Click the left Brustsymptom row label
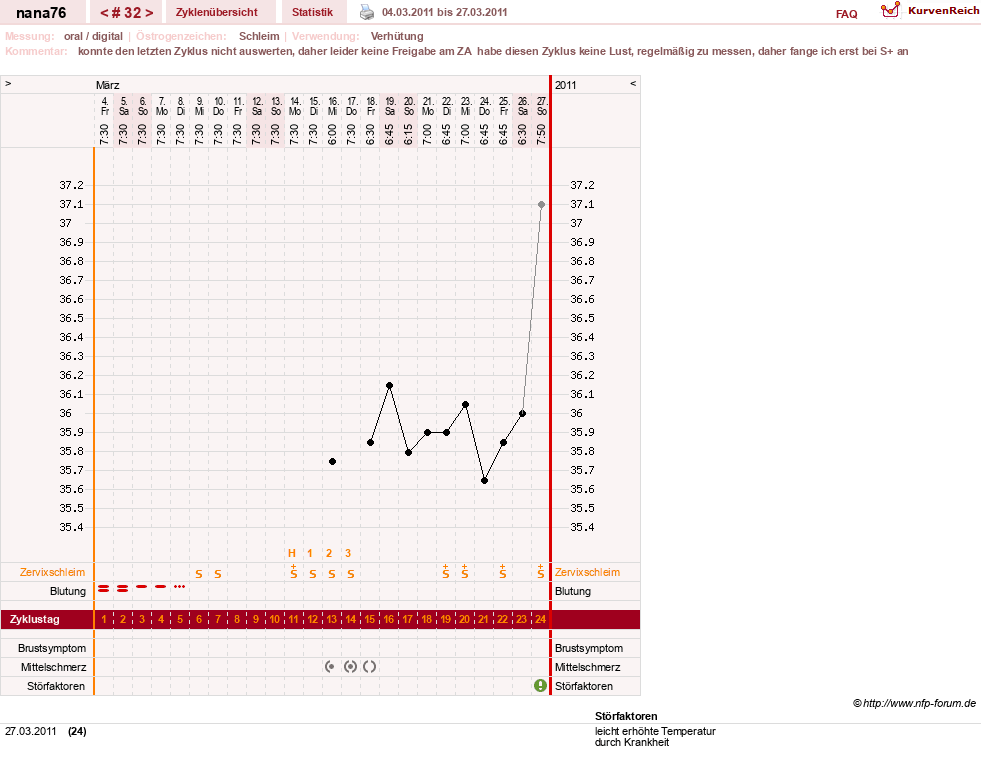 click(x=52, y=648)
